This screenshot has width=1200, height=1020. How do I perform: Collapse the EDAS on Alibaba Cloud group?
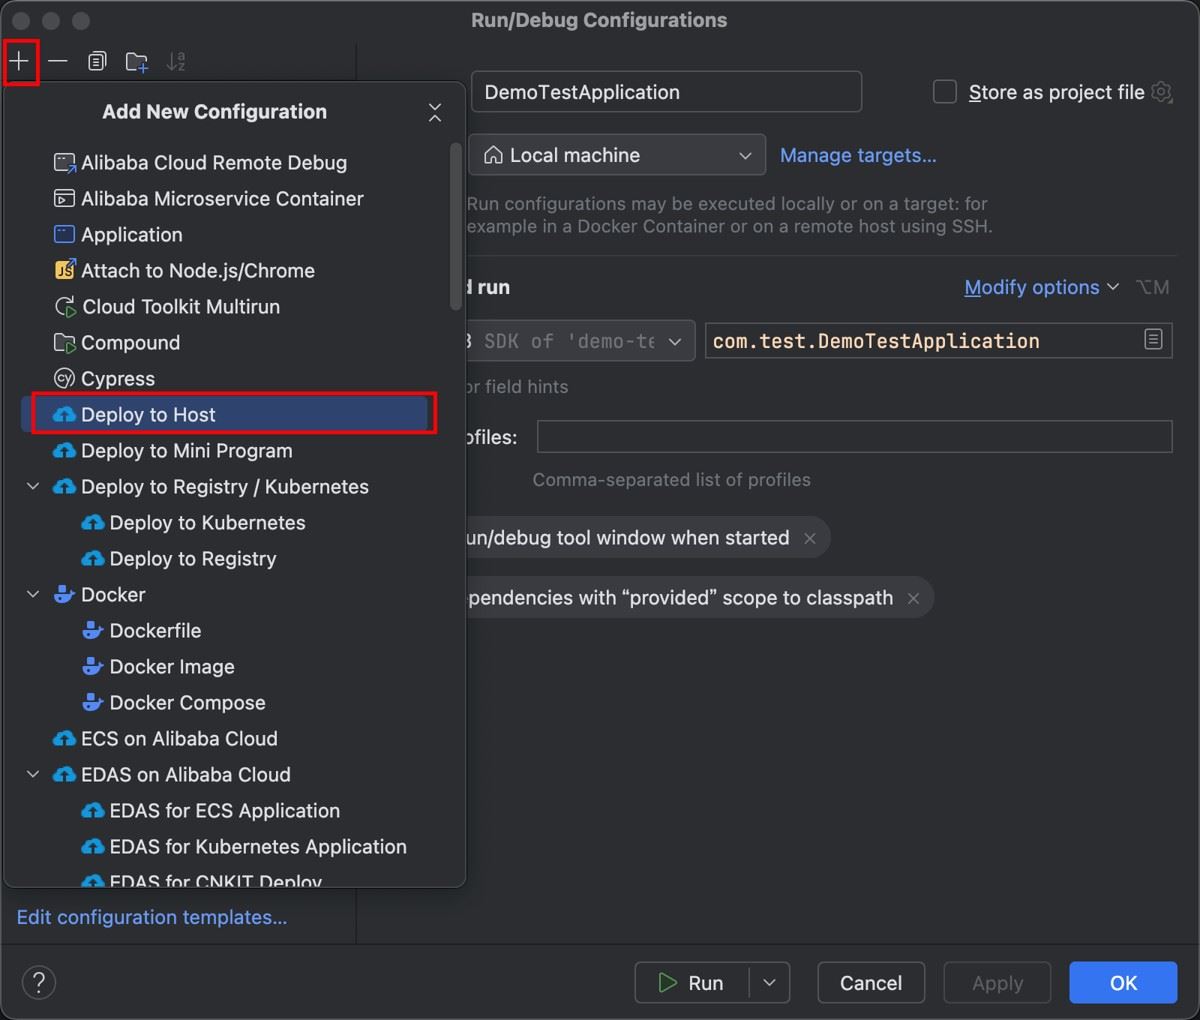click(33, 774)
